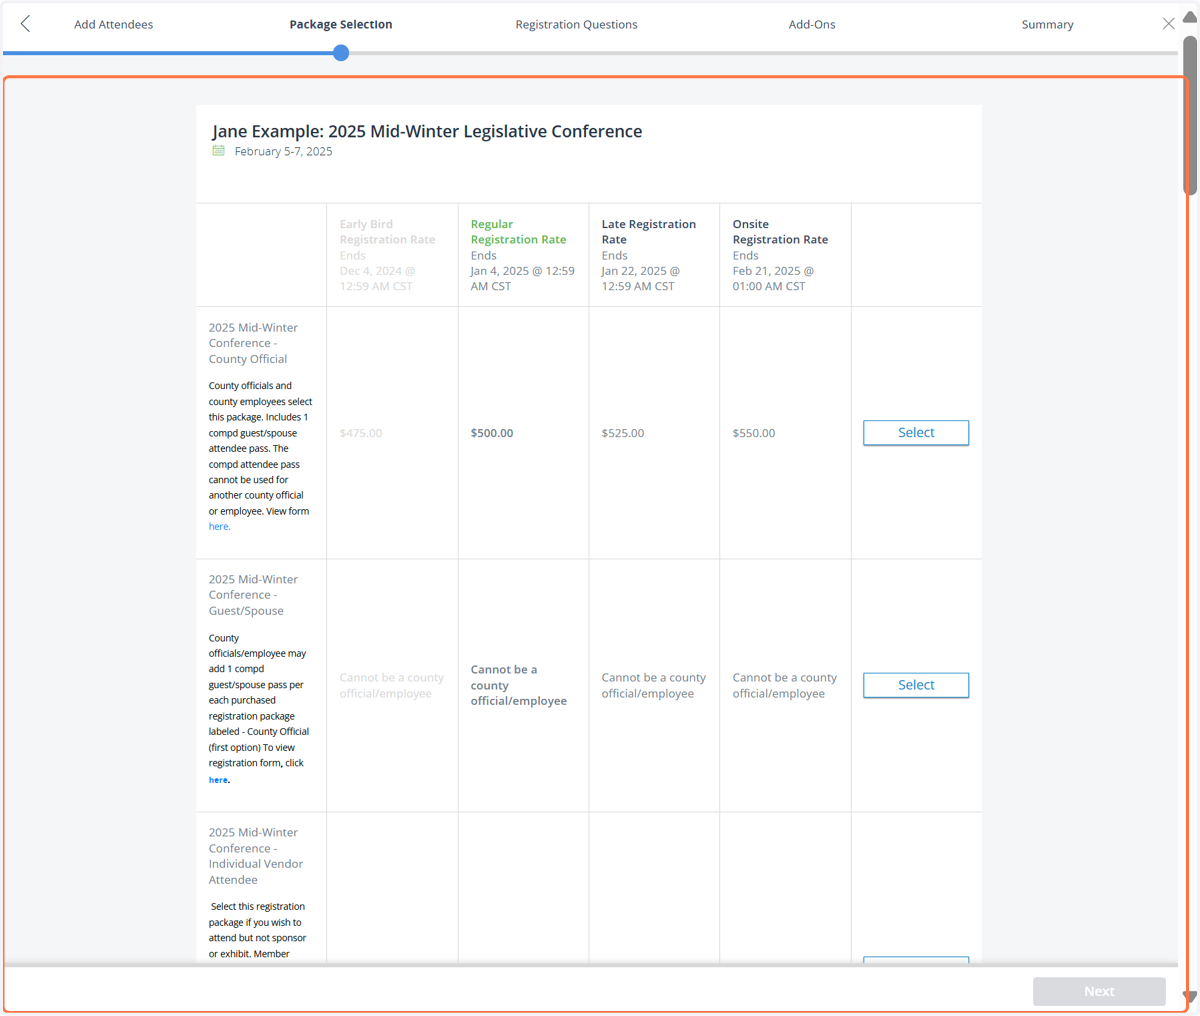
Task: Select the Guest/Spouse package
Action: [x=916, y=685]
